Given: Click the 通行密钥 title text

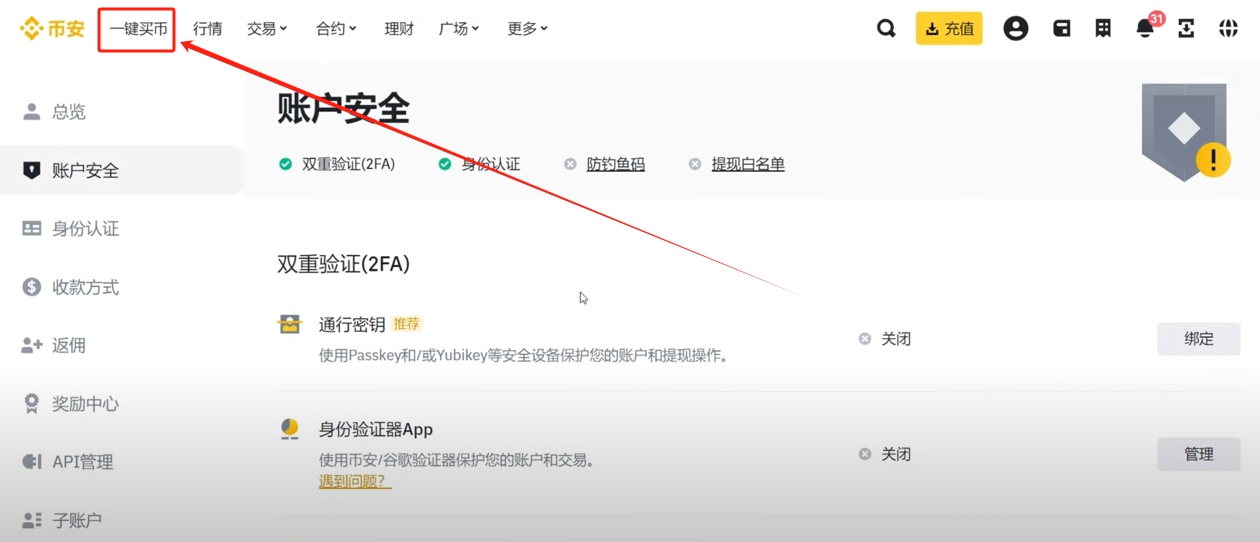Looking at the screenshot, I should [352, 324].
